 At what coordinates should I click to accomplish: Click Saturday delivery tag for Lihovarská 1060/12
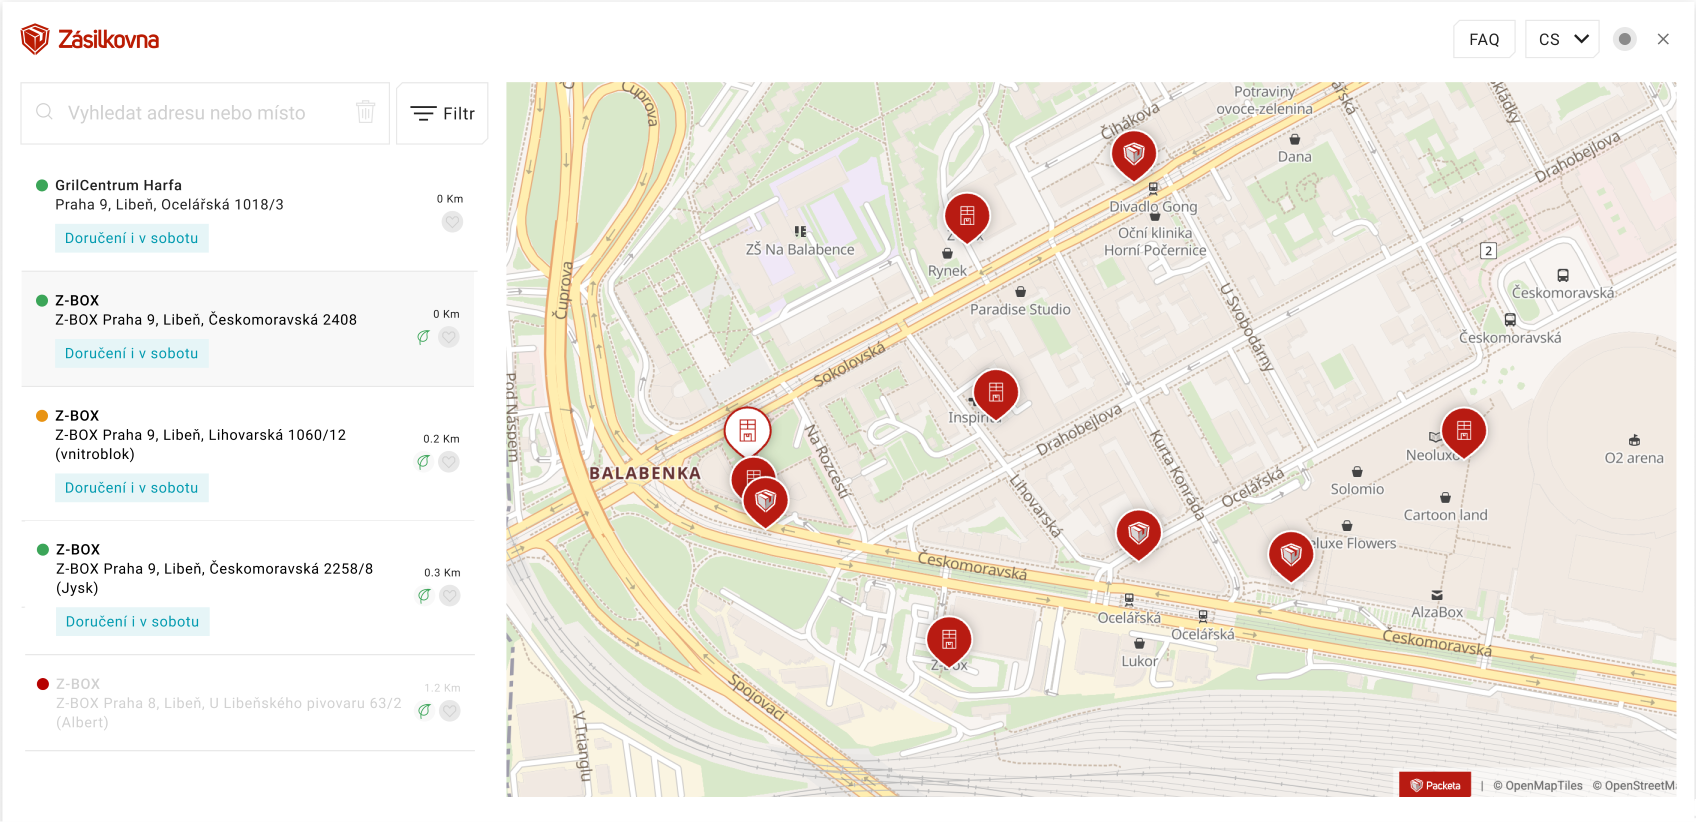(x=132, y=488)
